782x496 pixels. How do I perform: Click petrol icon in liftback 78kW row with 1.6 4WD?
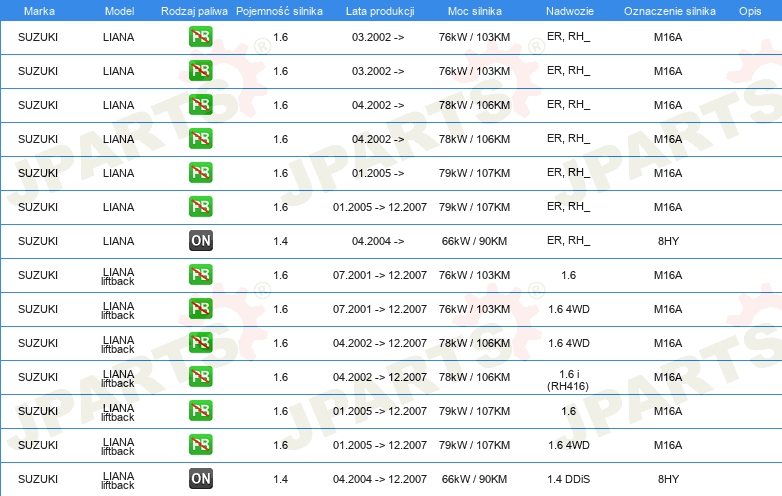(x=201, y=342)
